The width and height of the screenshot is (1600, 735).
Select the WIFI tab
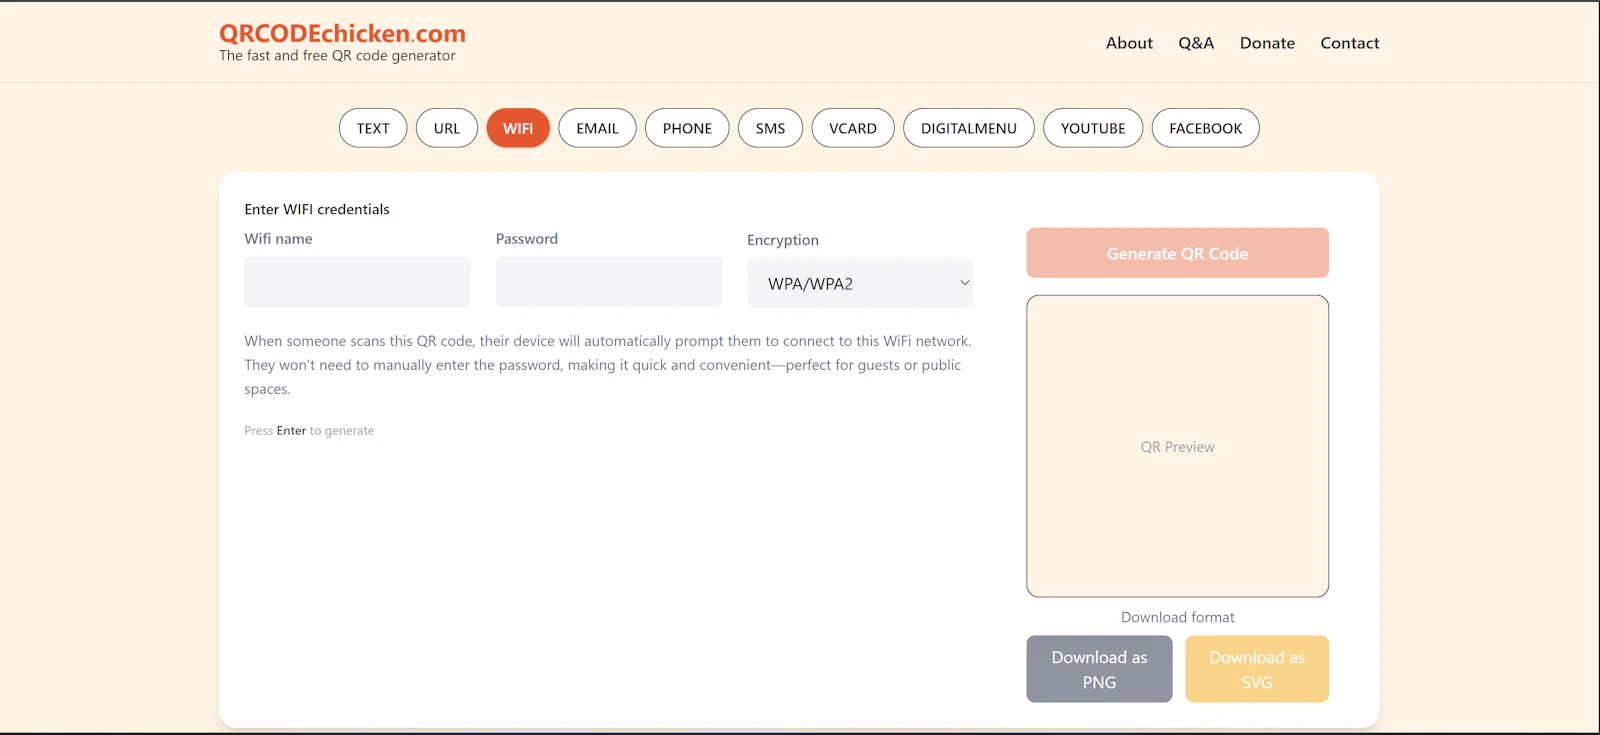518,128
